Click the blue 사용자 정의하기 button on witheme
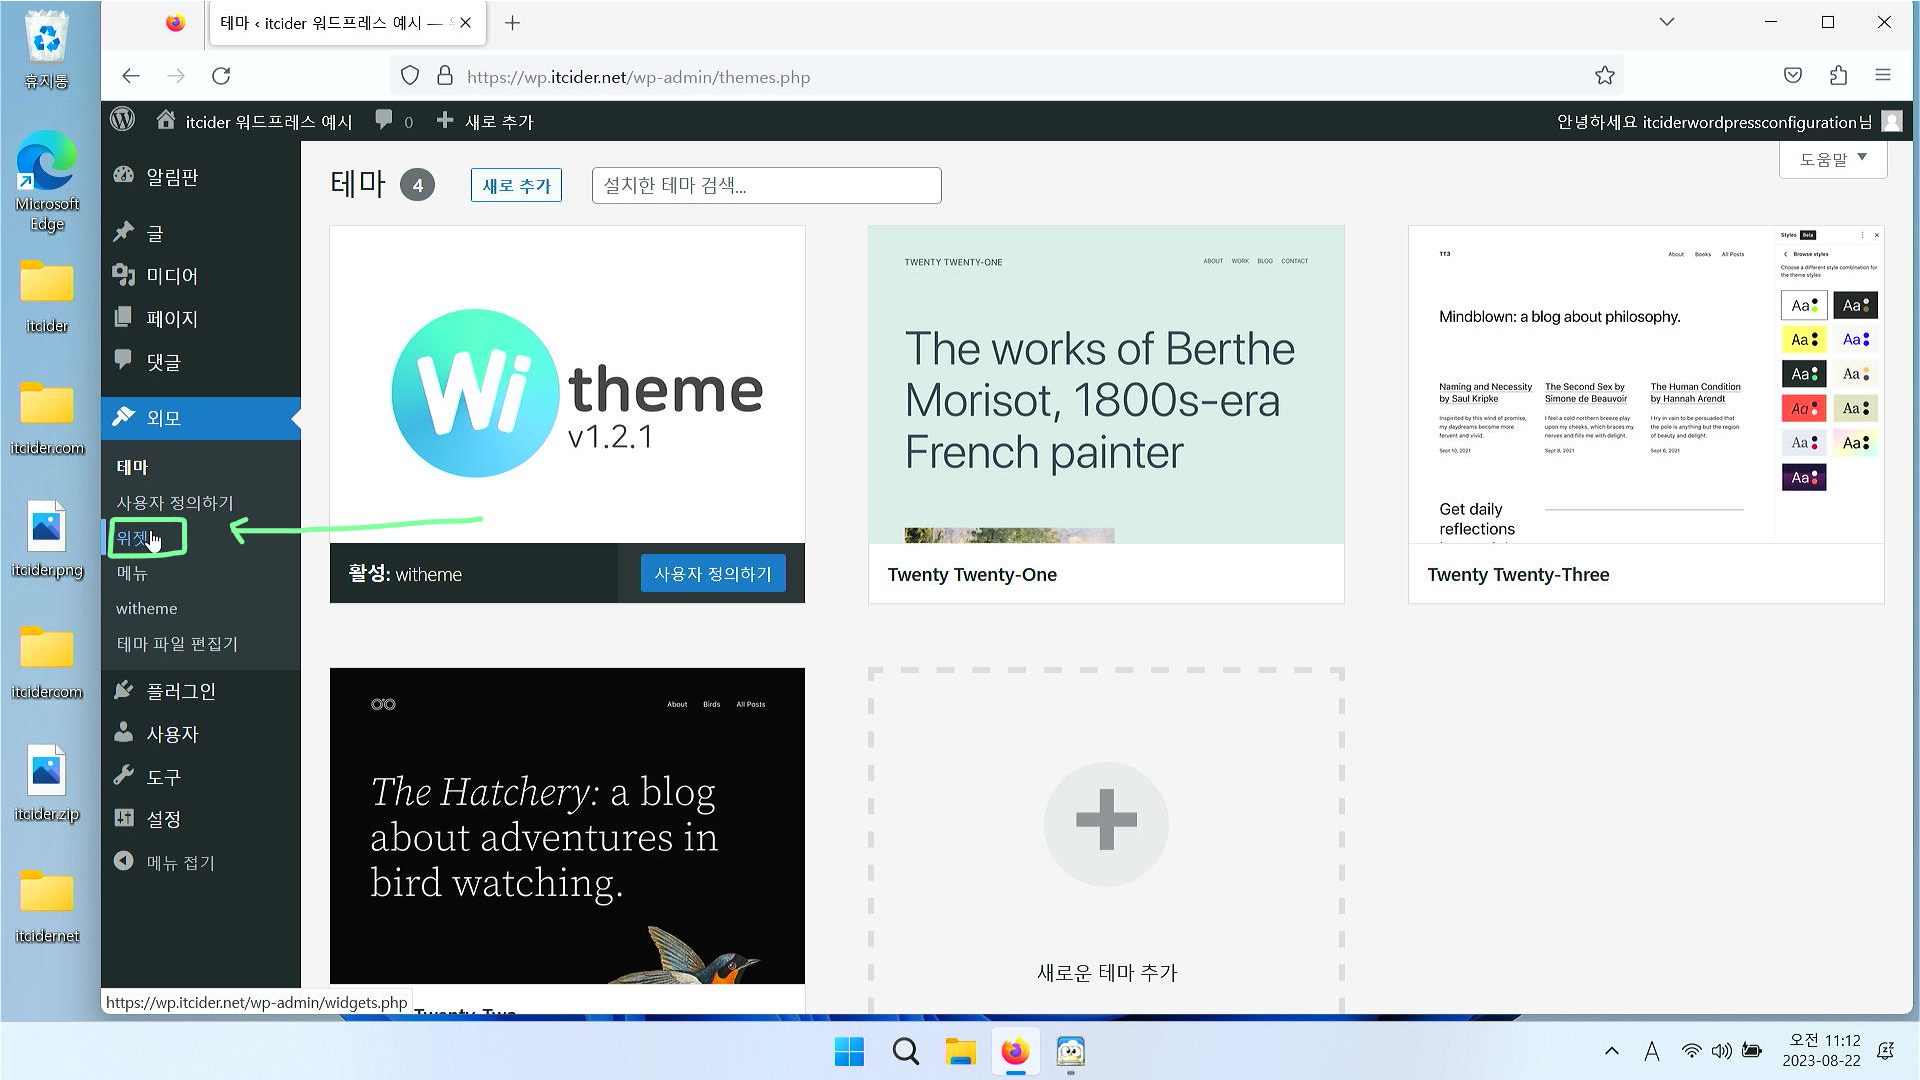Image resolution: width=1920 pixels, height=1080 pixels. [712, 574]
